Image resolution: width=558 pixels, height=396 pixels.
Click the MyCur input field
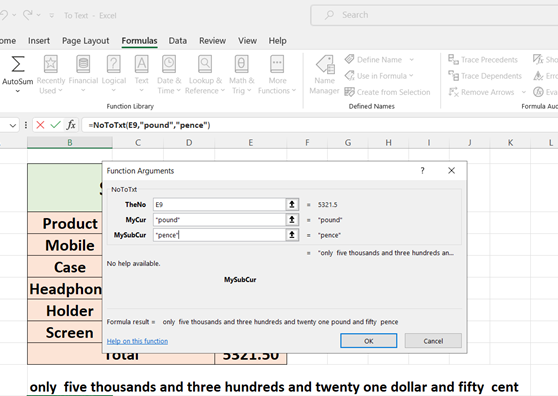pyautogui.click(x=220, y=220)
